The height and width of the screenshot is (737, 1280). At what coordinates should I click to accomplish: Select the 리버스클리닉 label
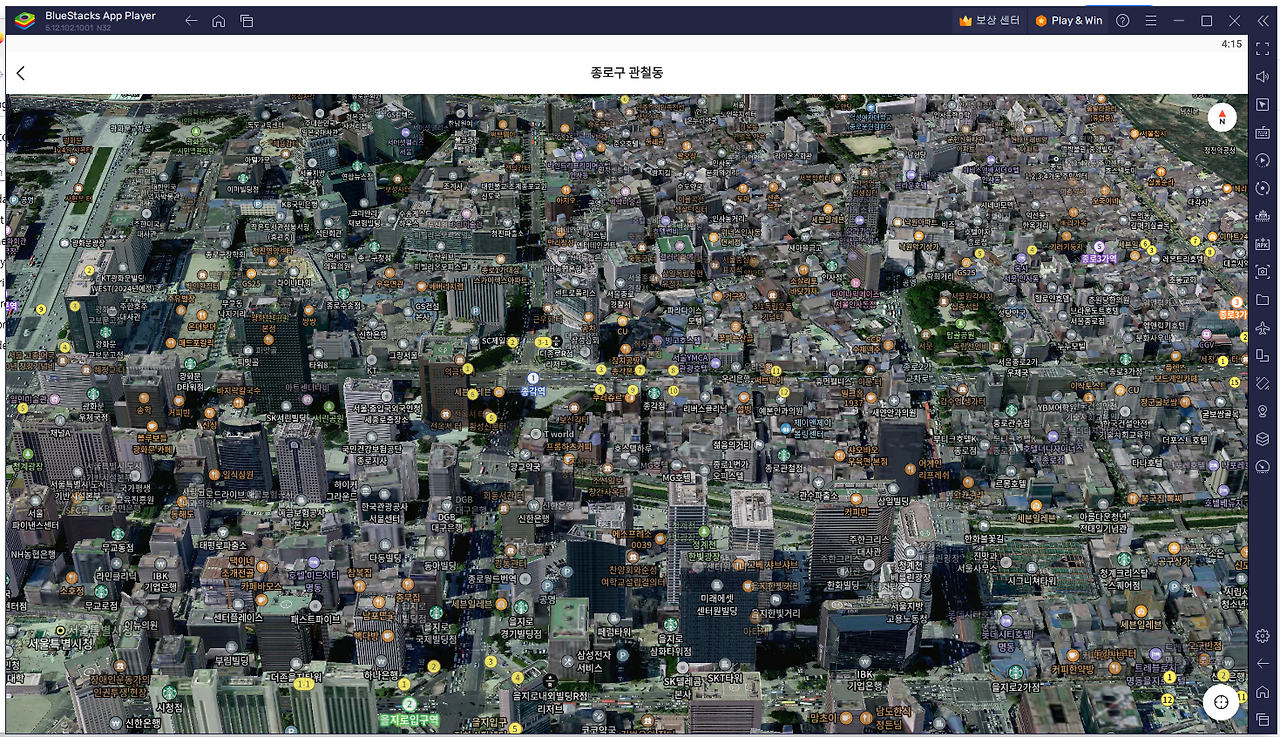704,408
